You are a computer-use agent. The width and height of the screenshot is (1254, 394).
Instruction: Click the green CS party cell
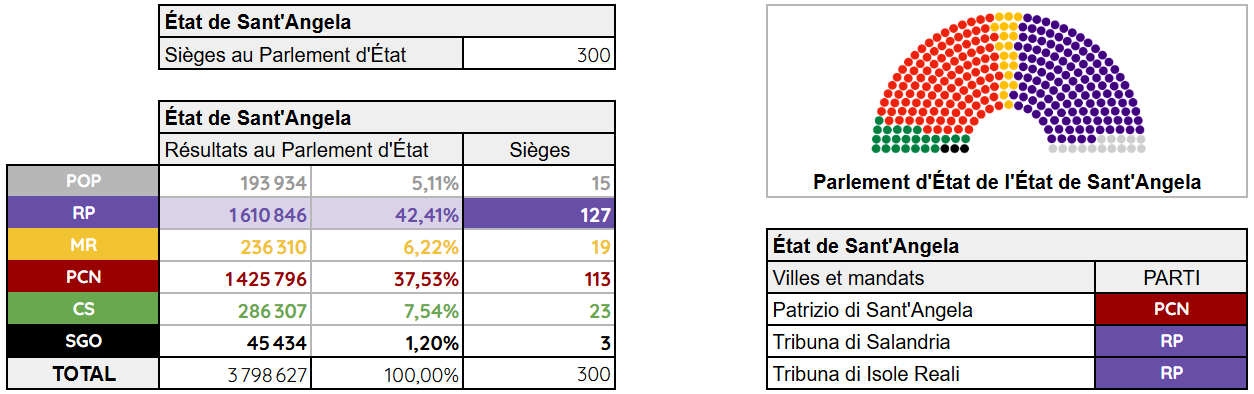click(82, 309)
